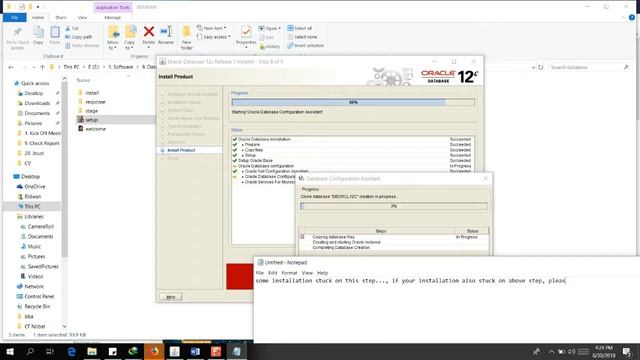Click the Name column header

83,80
